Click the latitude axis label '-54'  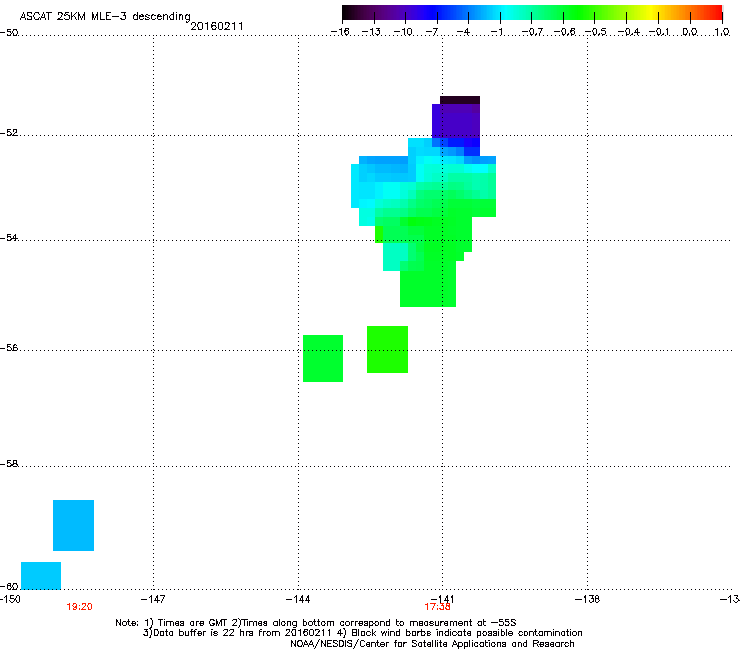tap(9, 238)
